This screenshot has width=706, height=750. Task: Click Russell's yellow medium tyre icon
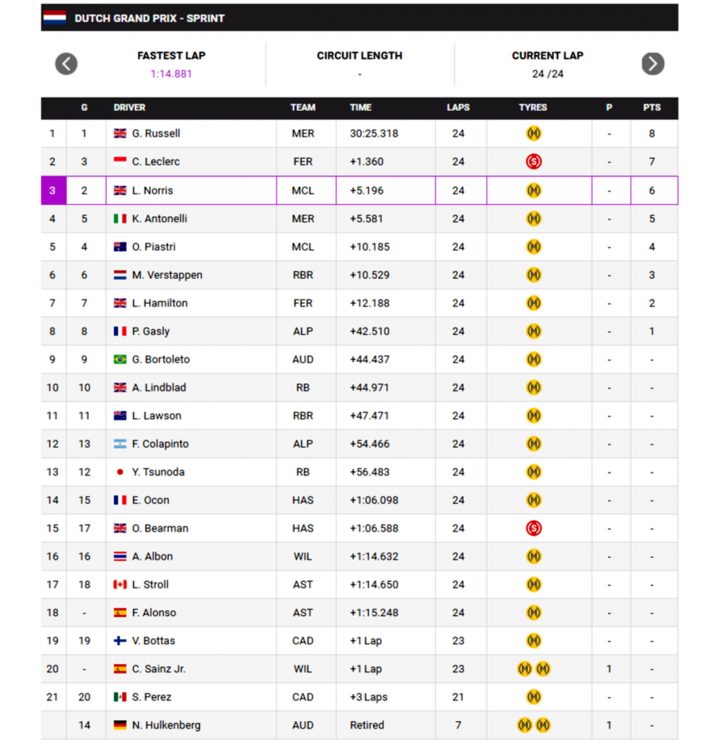point(533,133)
